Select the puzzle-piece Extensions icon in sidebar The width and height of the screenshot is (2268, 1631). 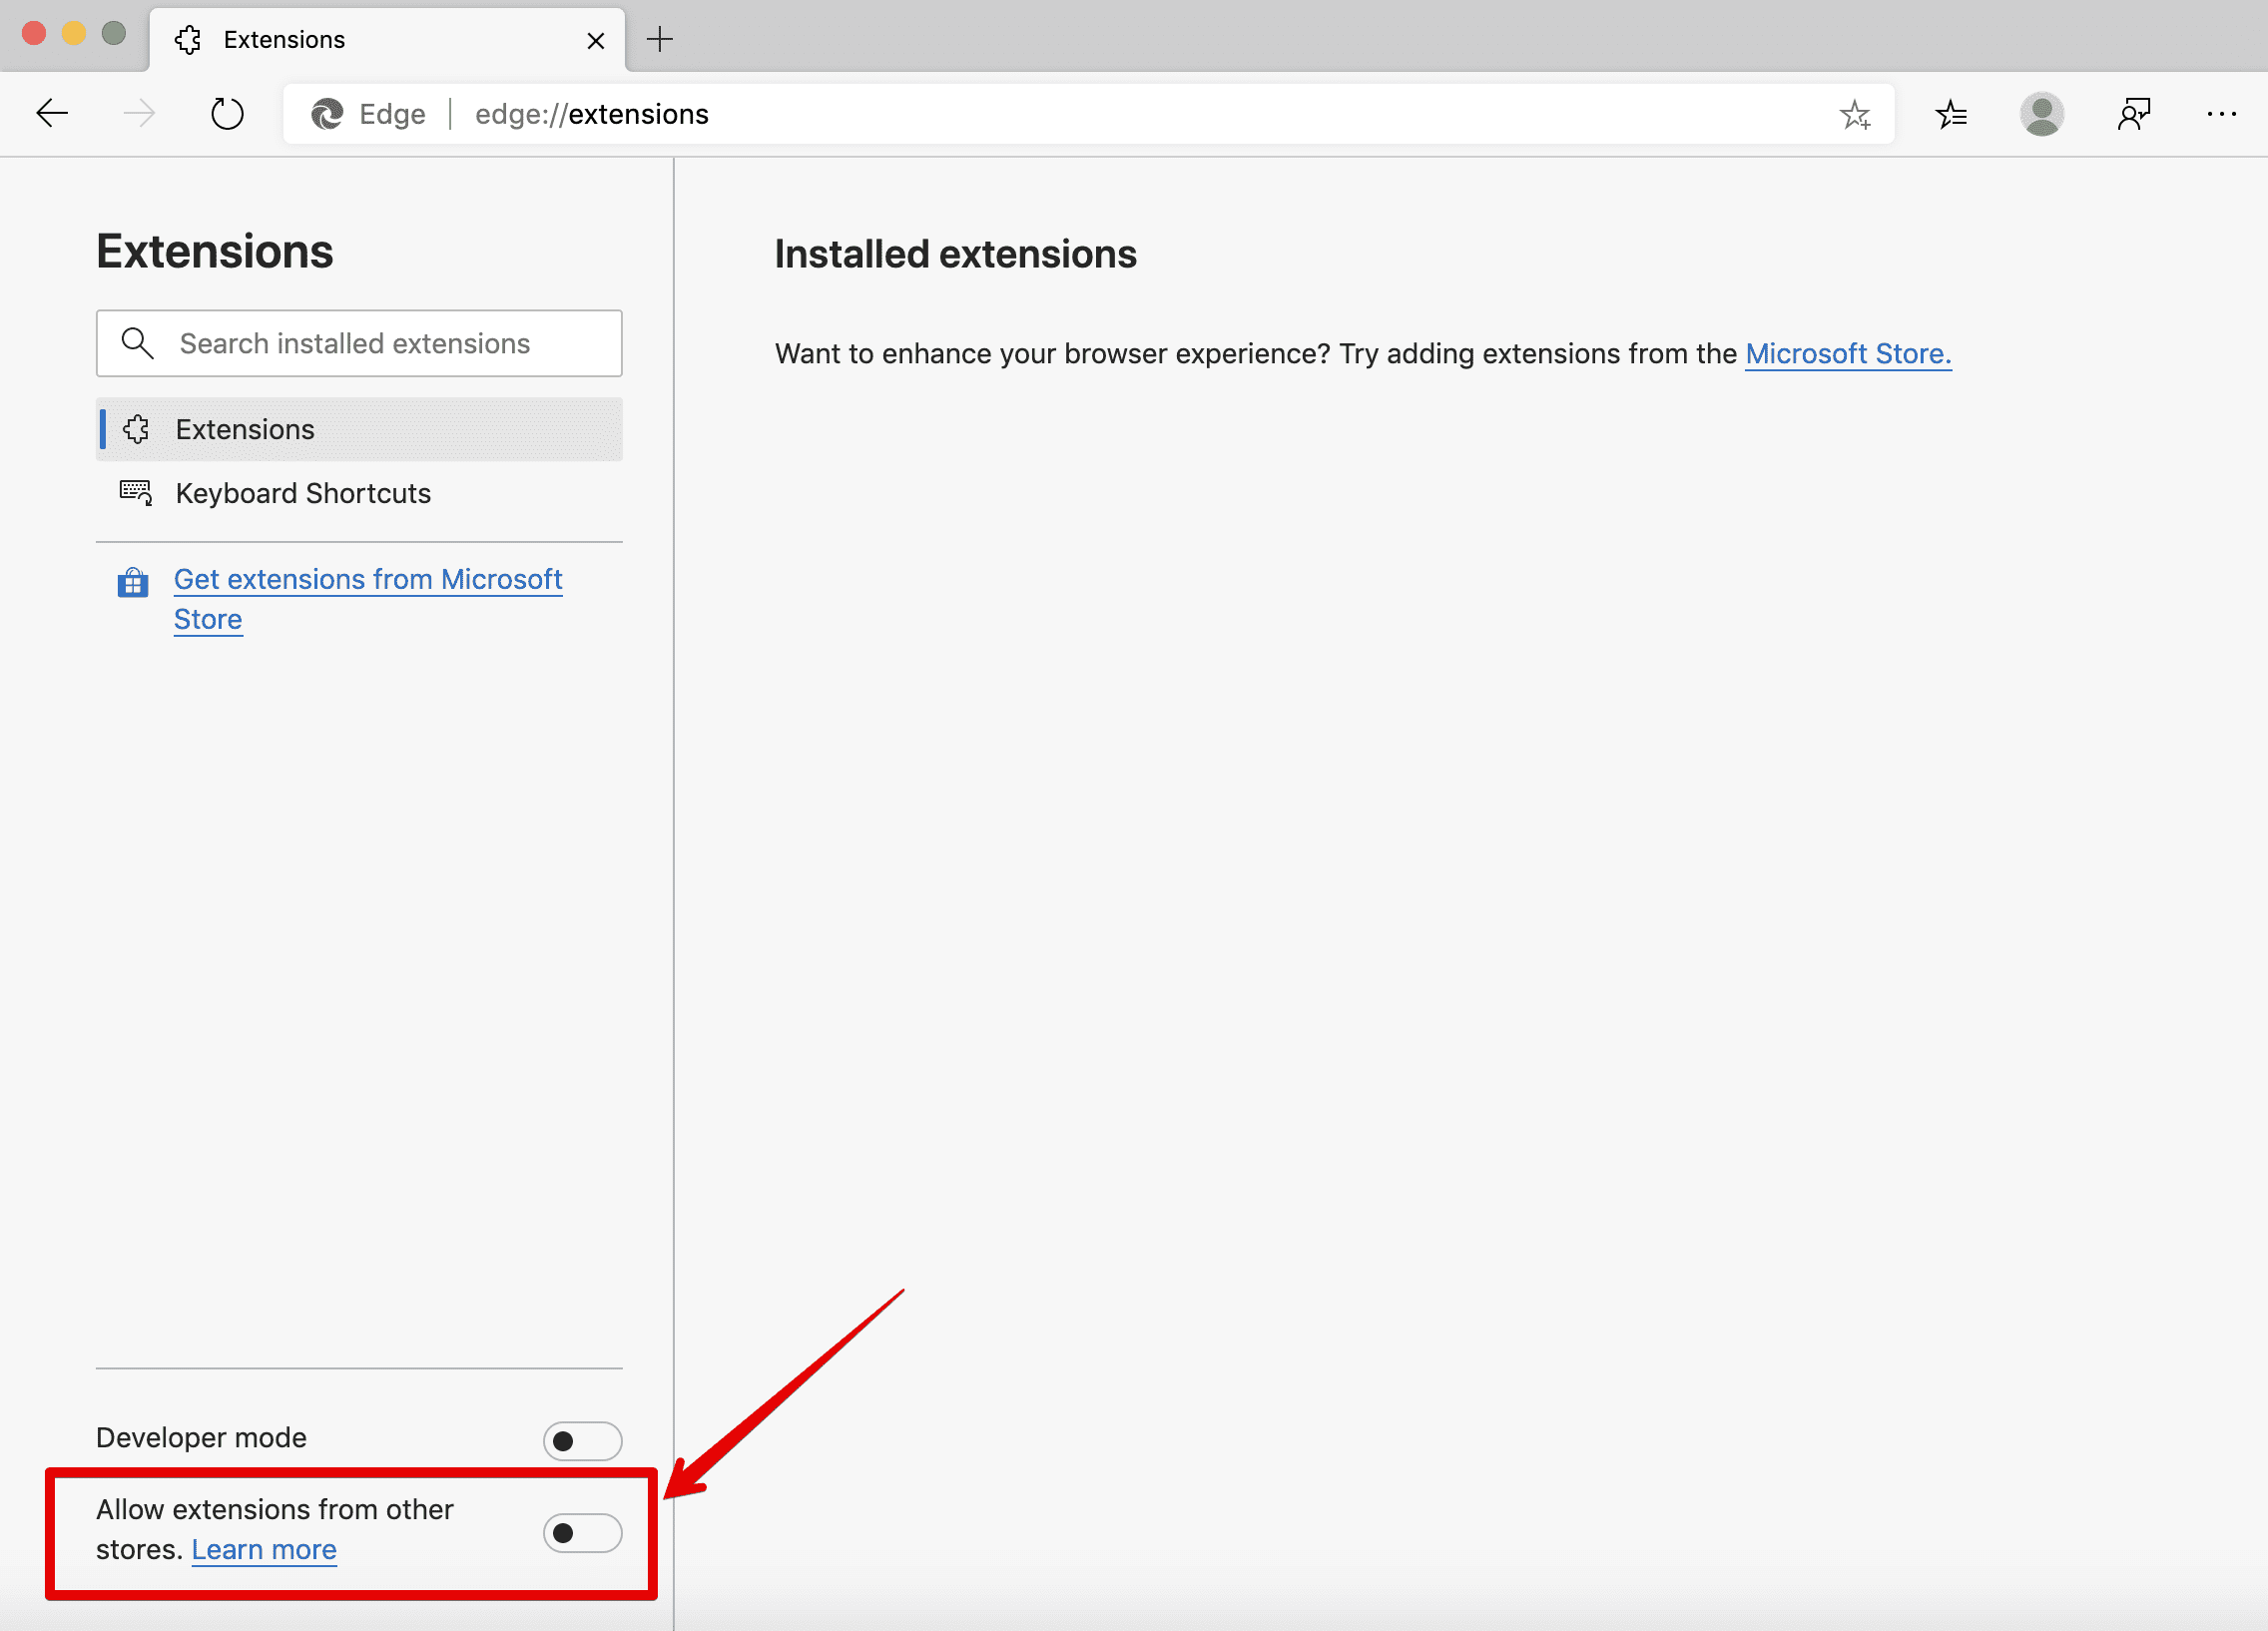(x=136, y=429)
